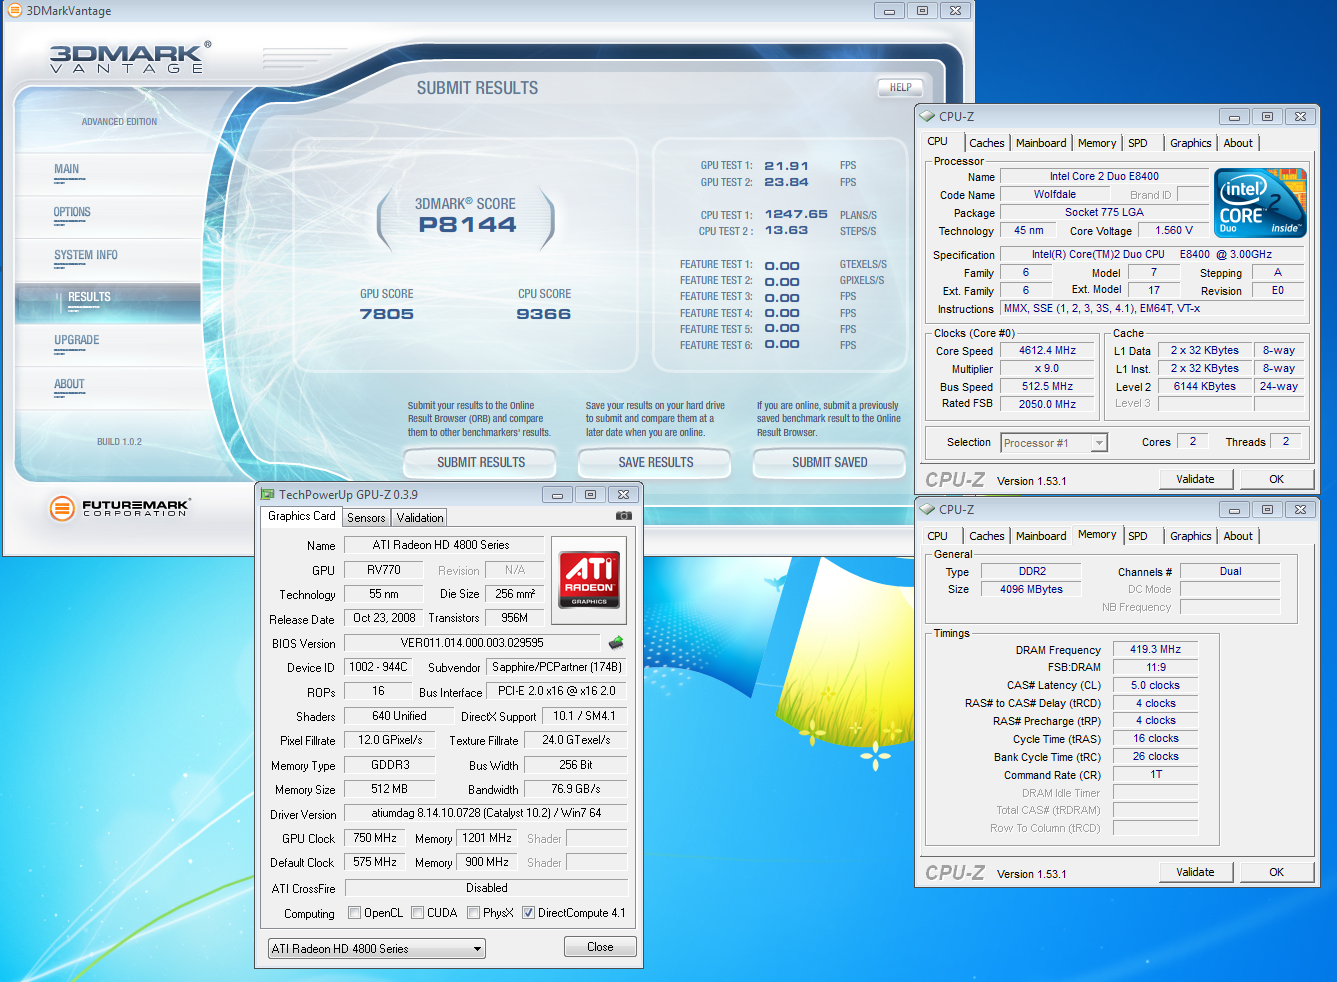Click the 3DMark Vantage title bar icon
This screenshot has height=982, width=1337.
(x=14, y=11)
